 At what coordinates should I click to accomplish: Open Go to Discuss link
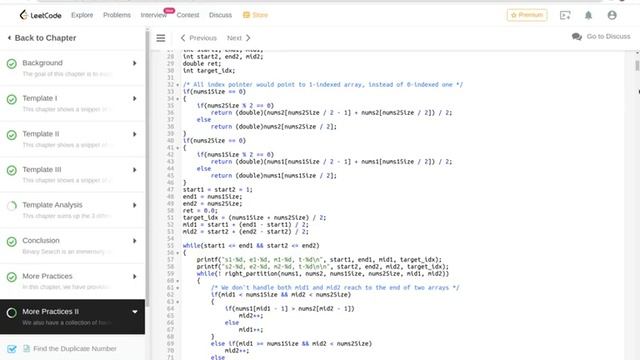(x=608, y=36)
